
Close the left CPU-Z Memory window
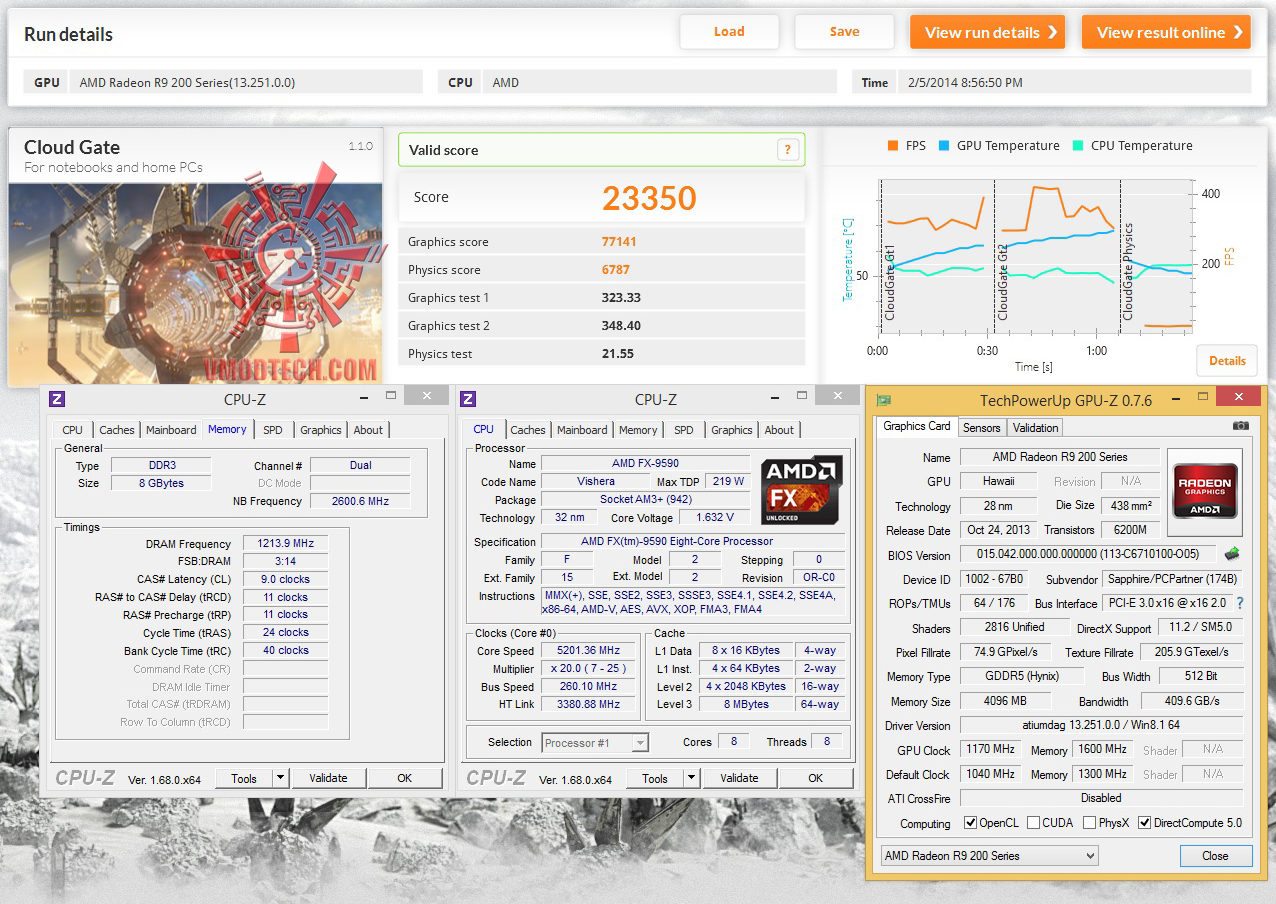click(x=428, y=397)
